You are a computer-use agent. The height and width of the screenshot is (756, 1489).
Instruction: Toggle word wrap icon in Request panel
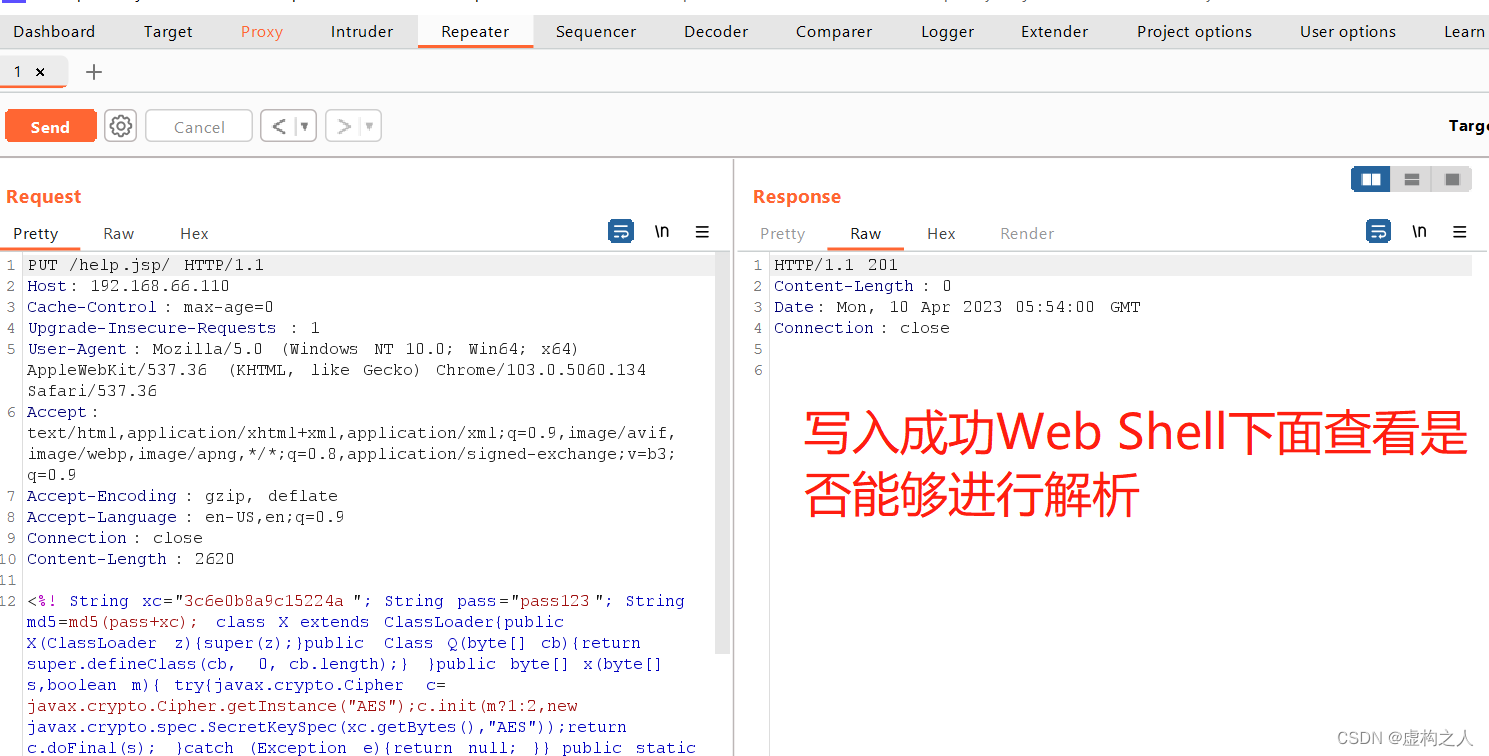tap(621, 232)
